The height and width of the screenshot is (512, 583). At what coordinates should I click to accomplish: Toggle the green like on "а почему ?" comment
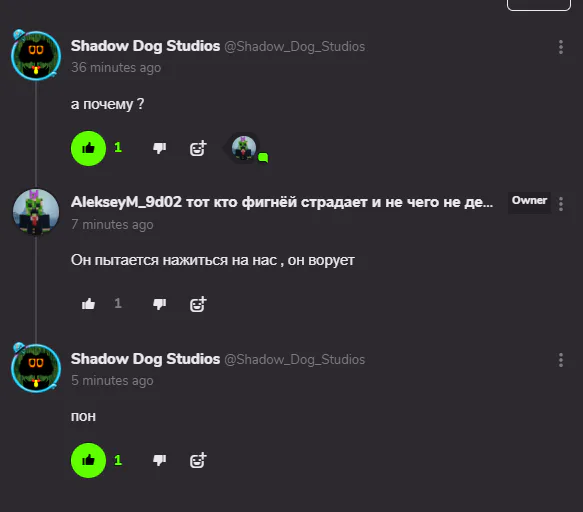tap(88, 148)
